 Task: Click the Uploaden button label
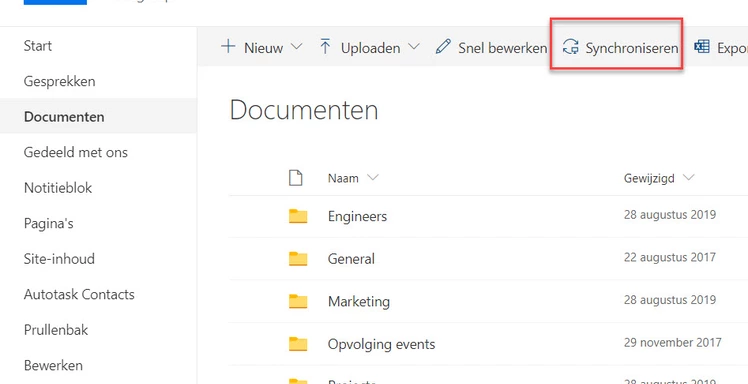(370, 48)
